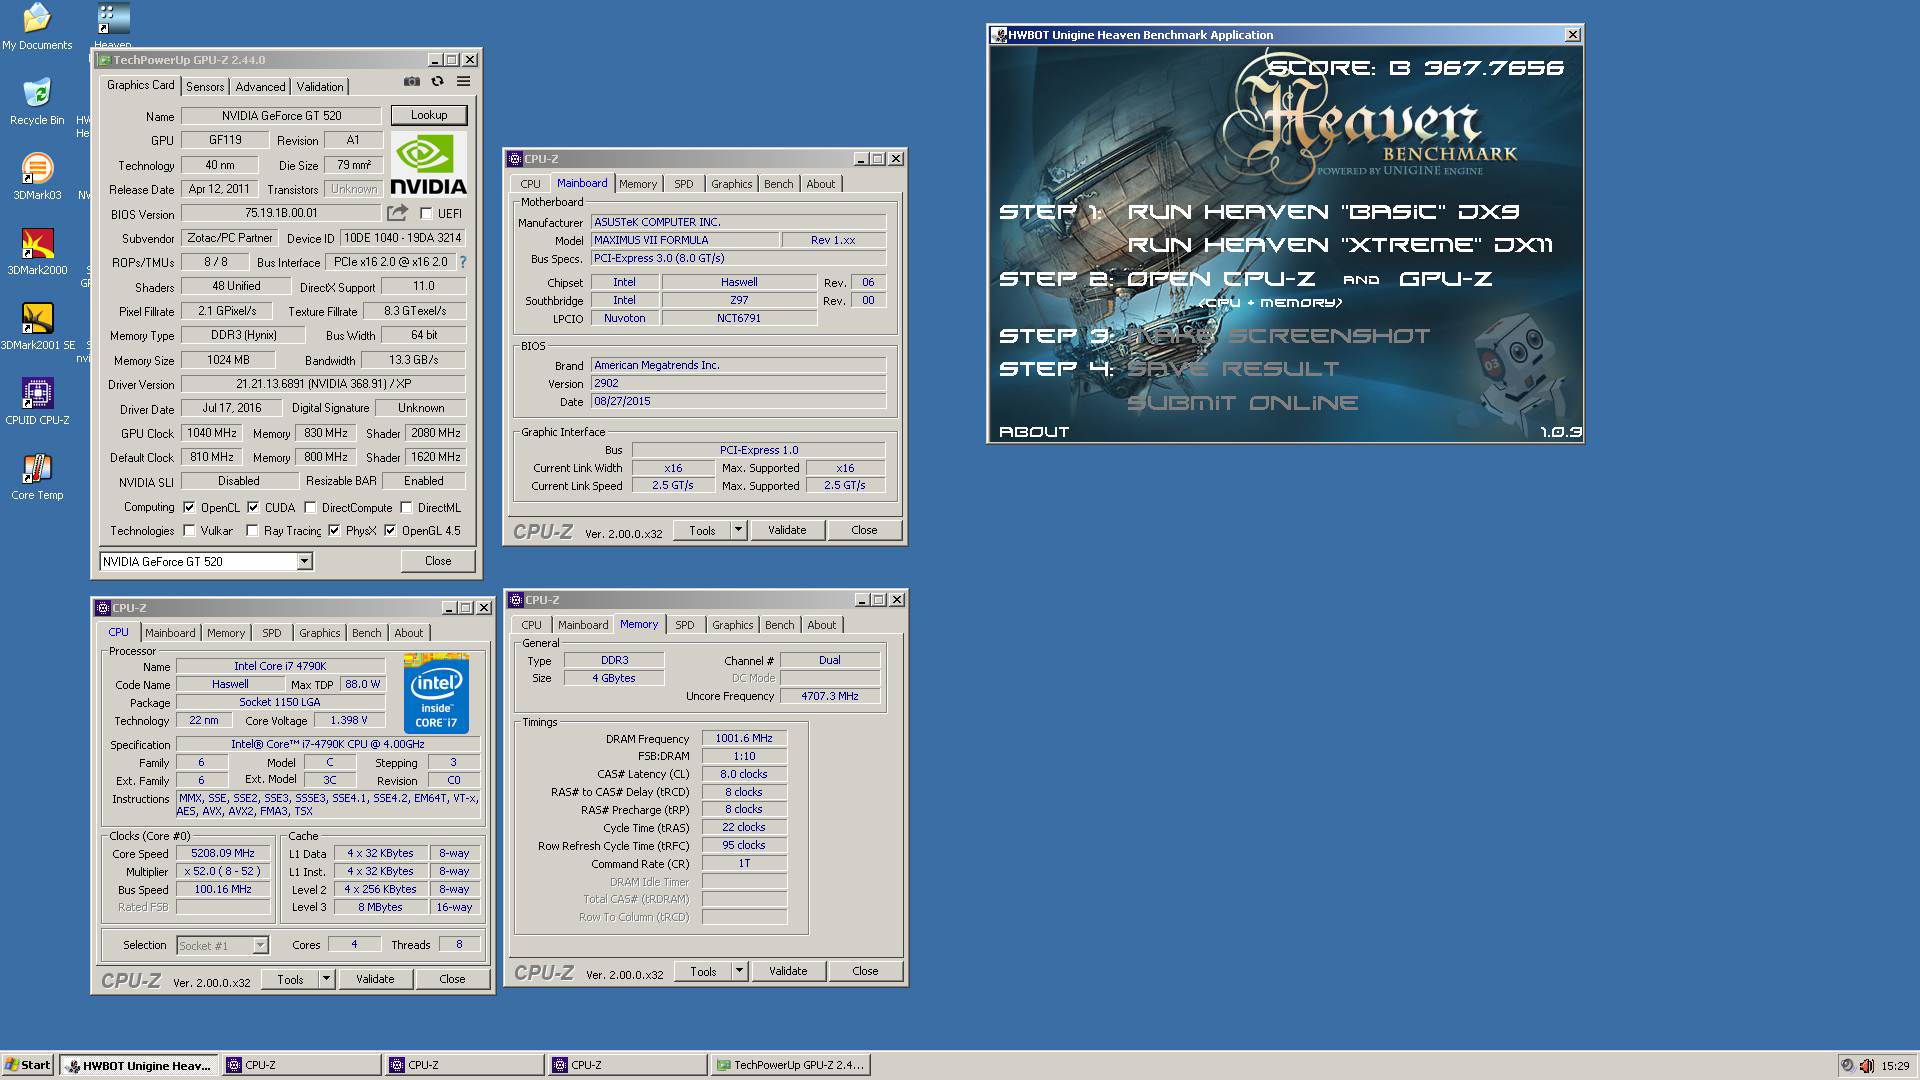
Task: Open Graphics tab in Memory CPU-Z window
Action: 732,625
